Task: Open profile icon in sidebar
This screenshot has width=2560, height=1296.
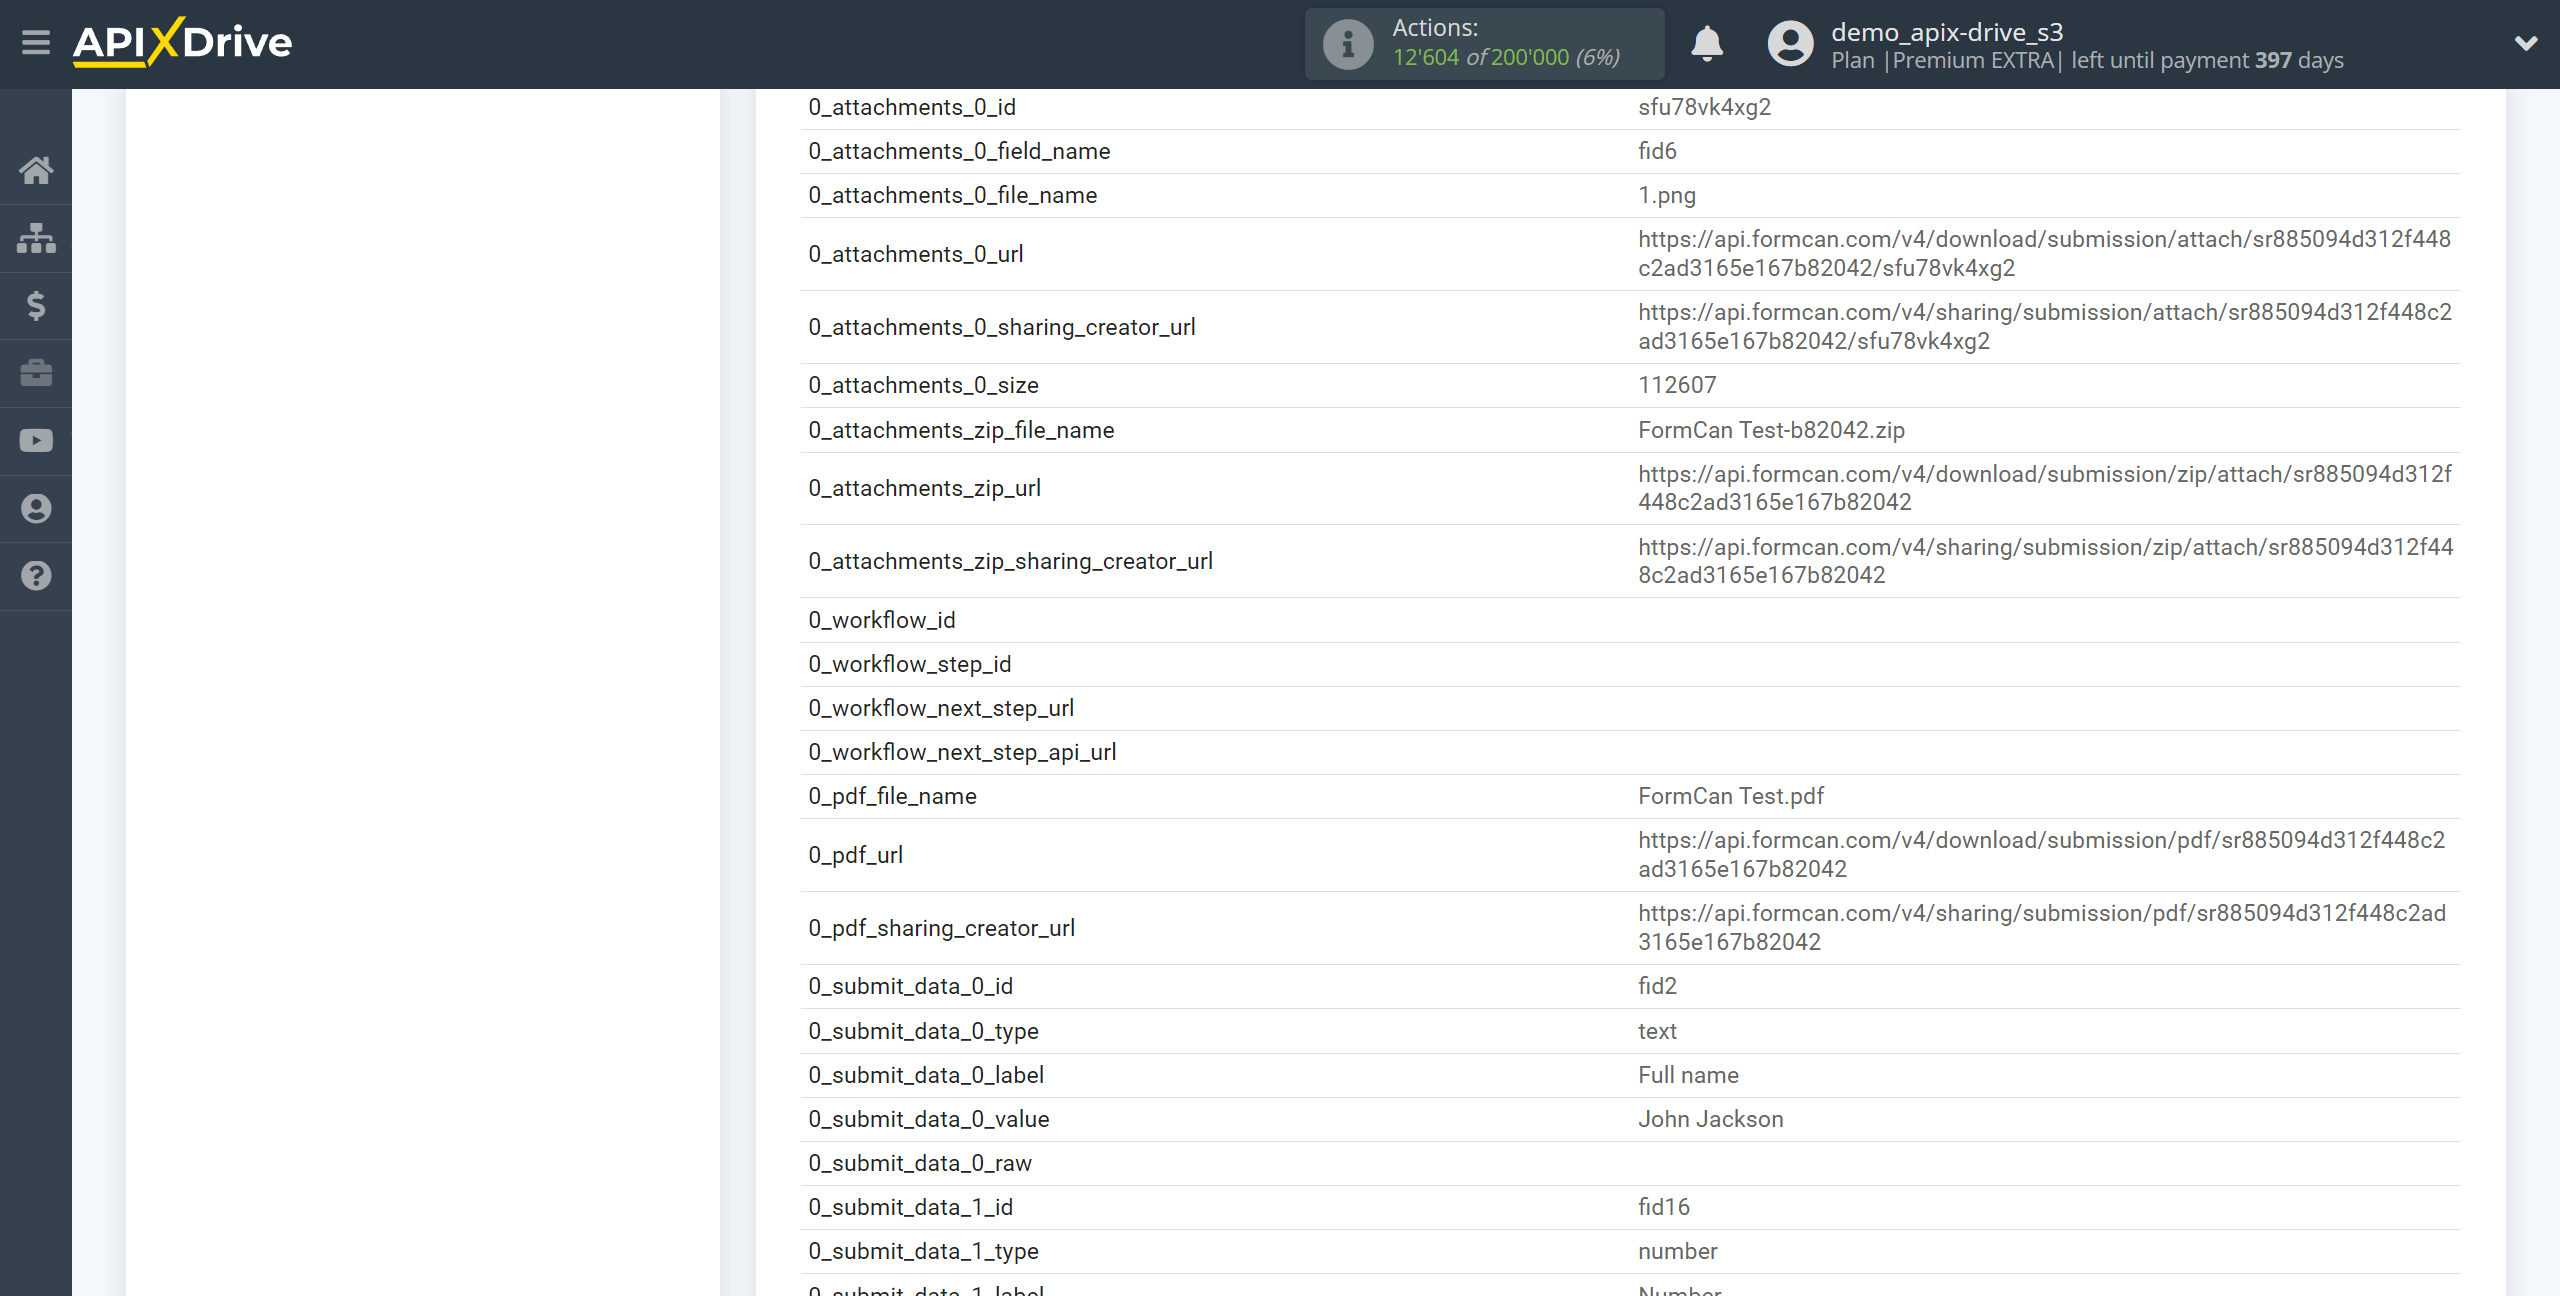Action: [36, 509]
